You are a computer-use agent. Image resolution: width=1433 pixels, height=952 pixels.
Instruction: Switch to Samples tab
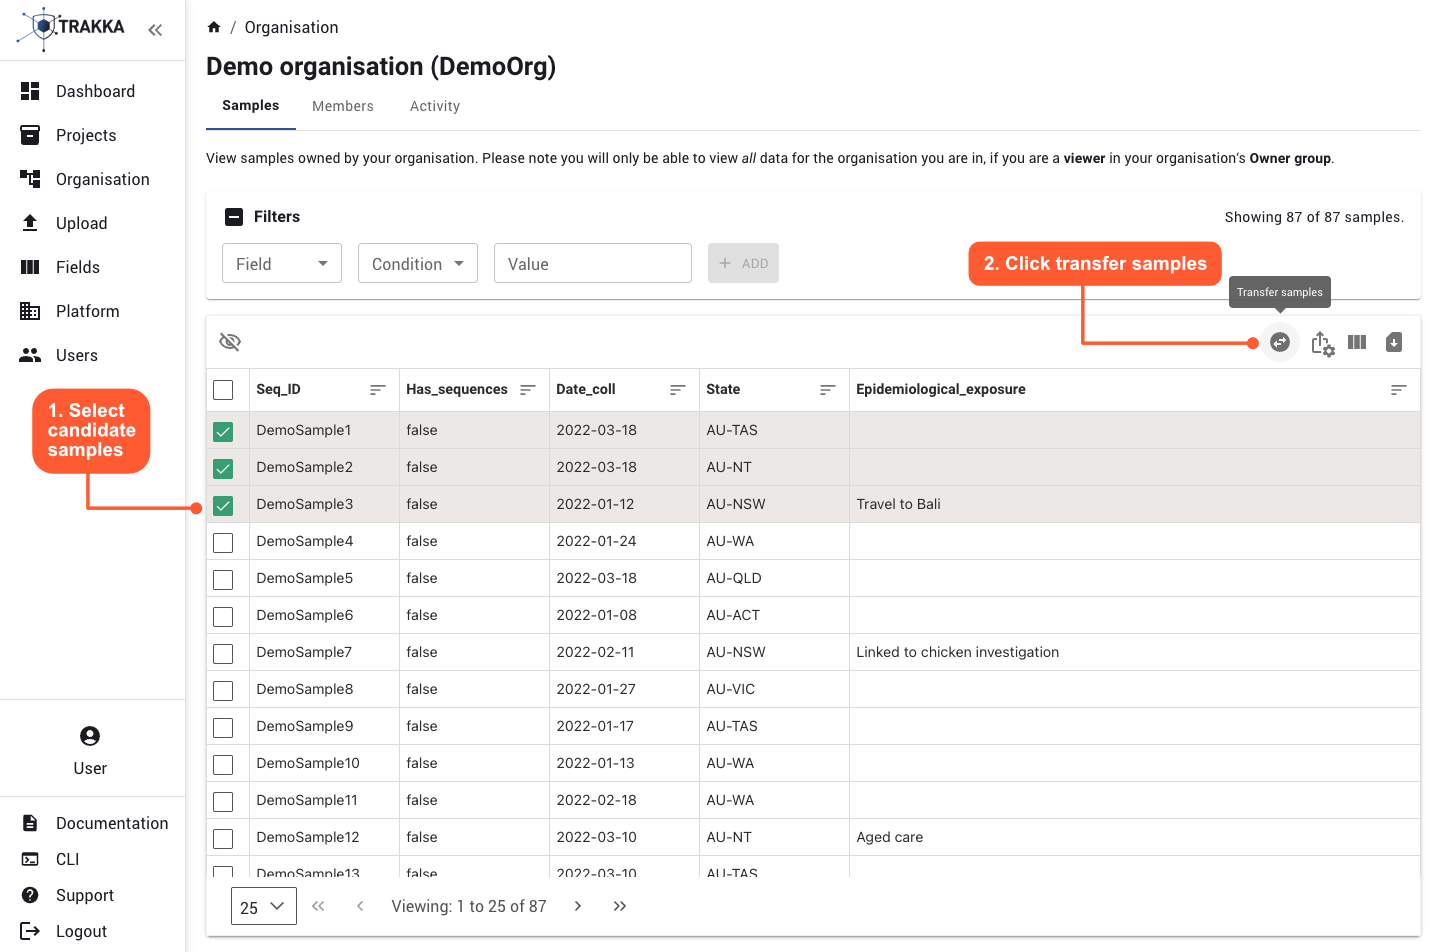click(251, 106)
